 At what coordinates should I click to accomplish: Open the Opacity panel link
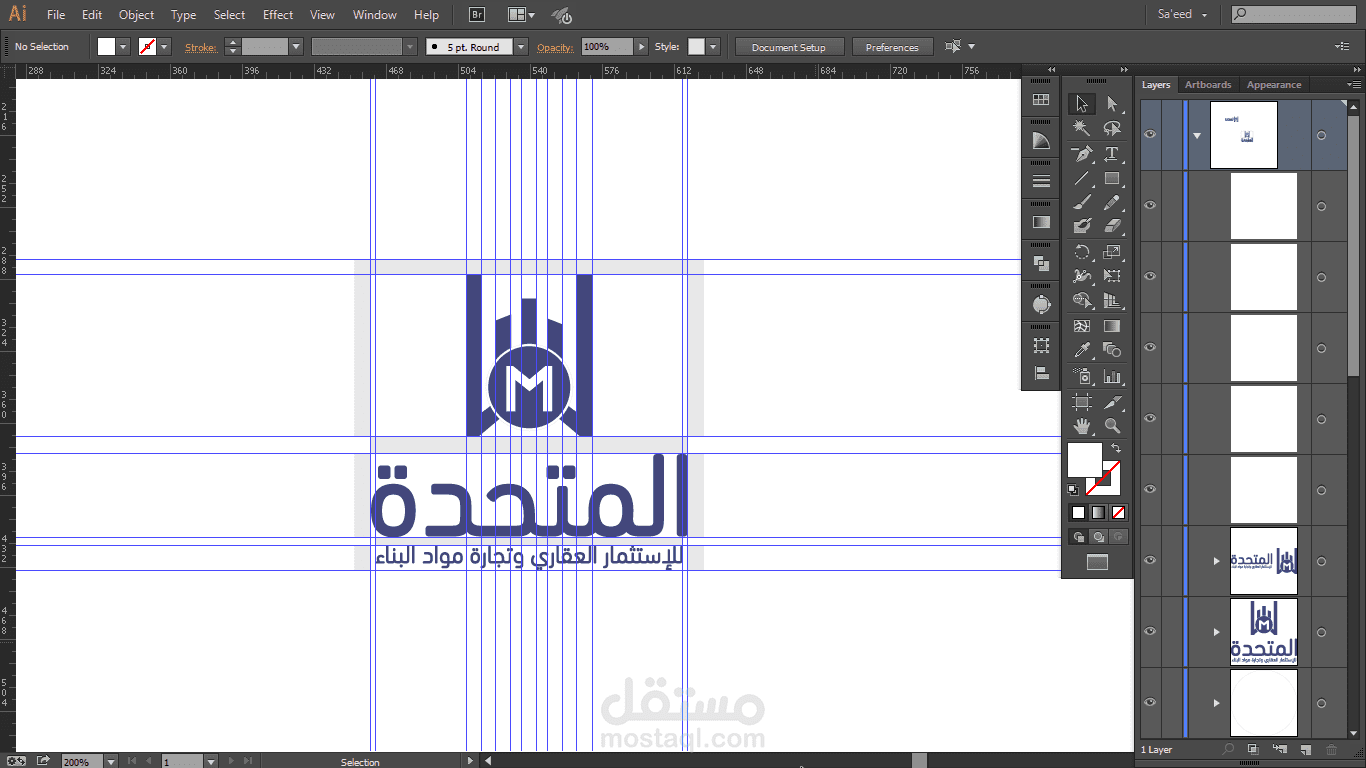pos(555,47)
